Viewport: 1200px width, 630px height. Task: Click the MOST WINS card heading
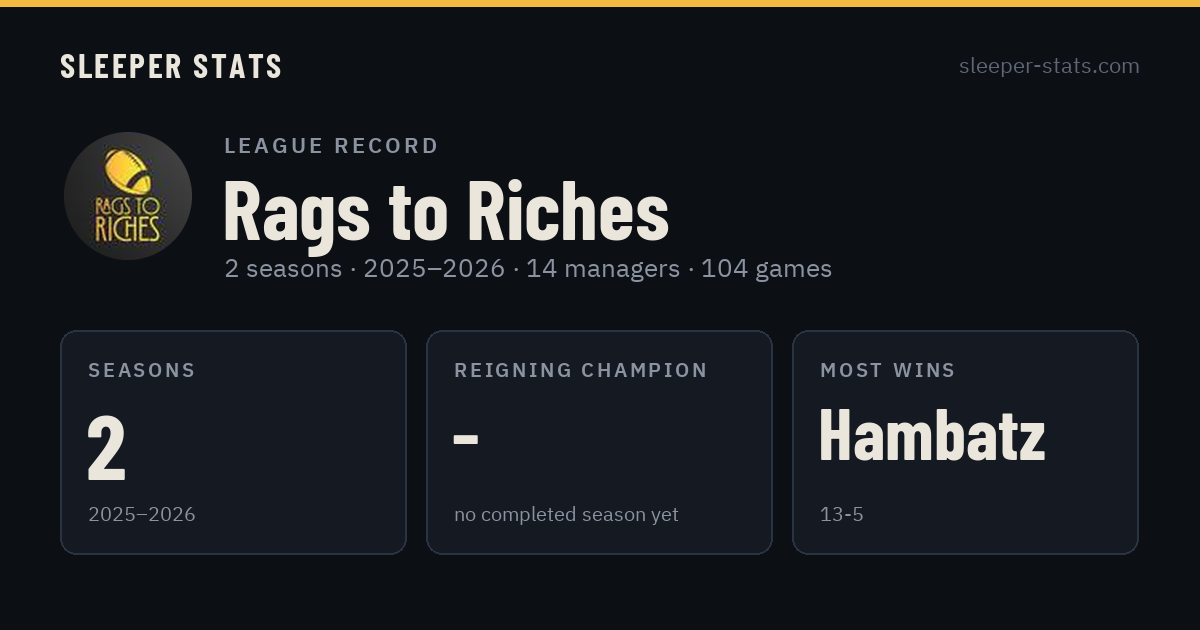888,370
